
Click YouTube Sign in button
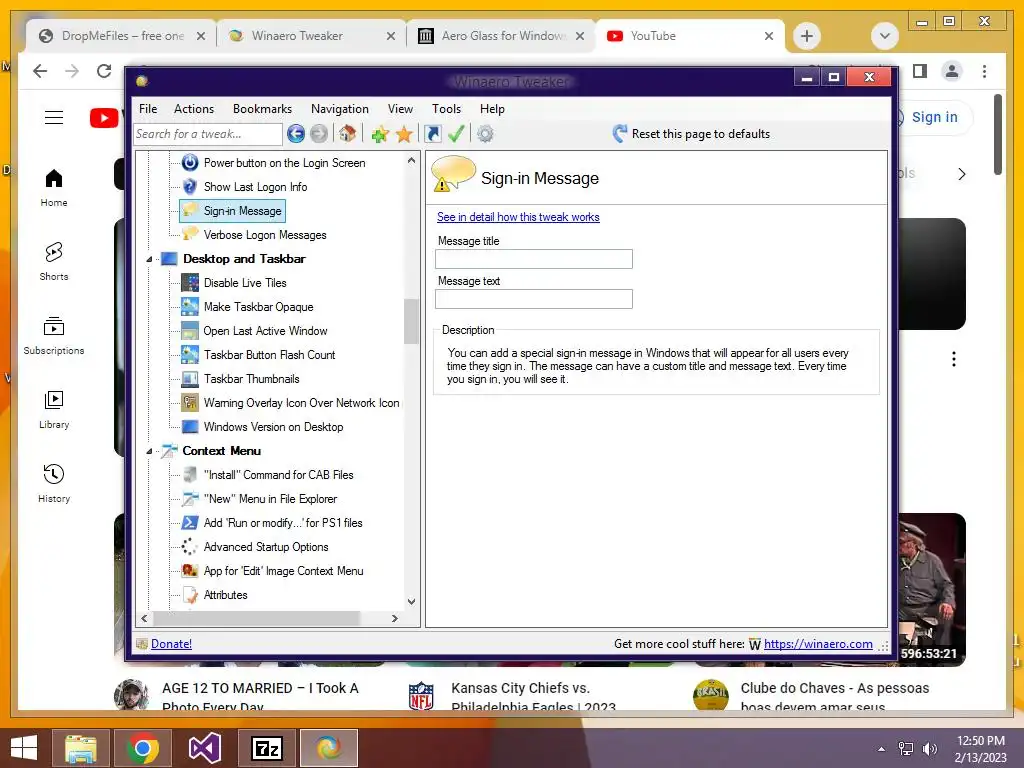point(934,118)
